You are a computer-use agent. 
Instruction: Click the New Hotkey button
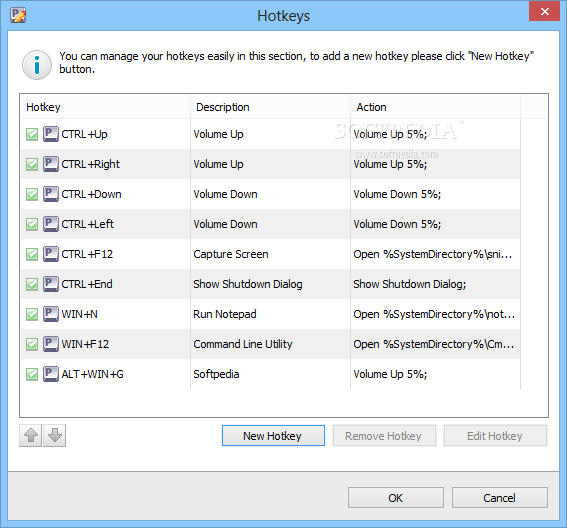[273, 436]
